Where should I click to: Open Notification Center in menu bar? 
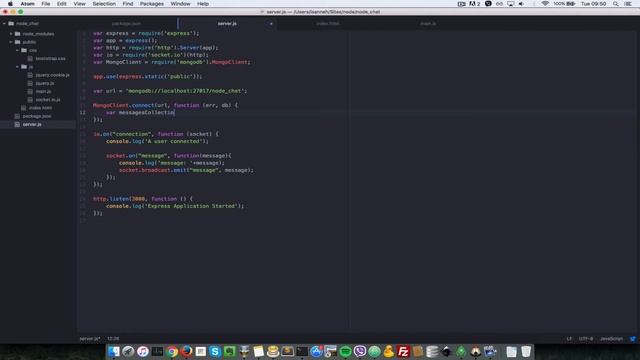click(628, 4)
